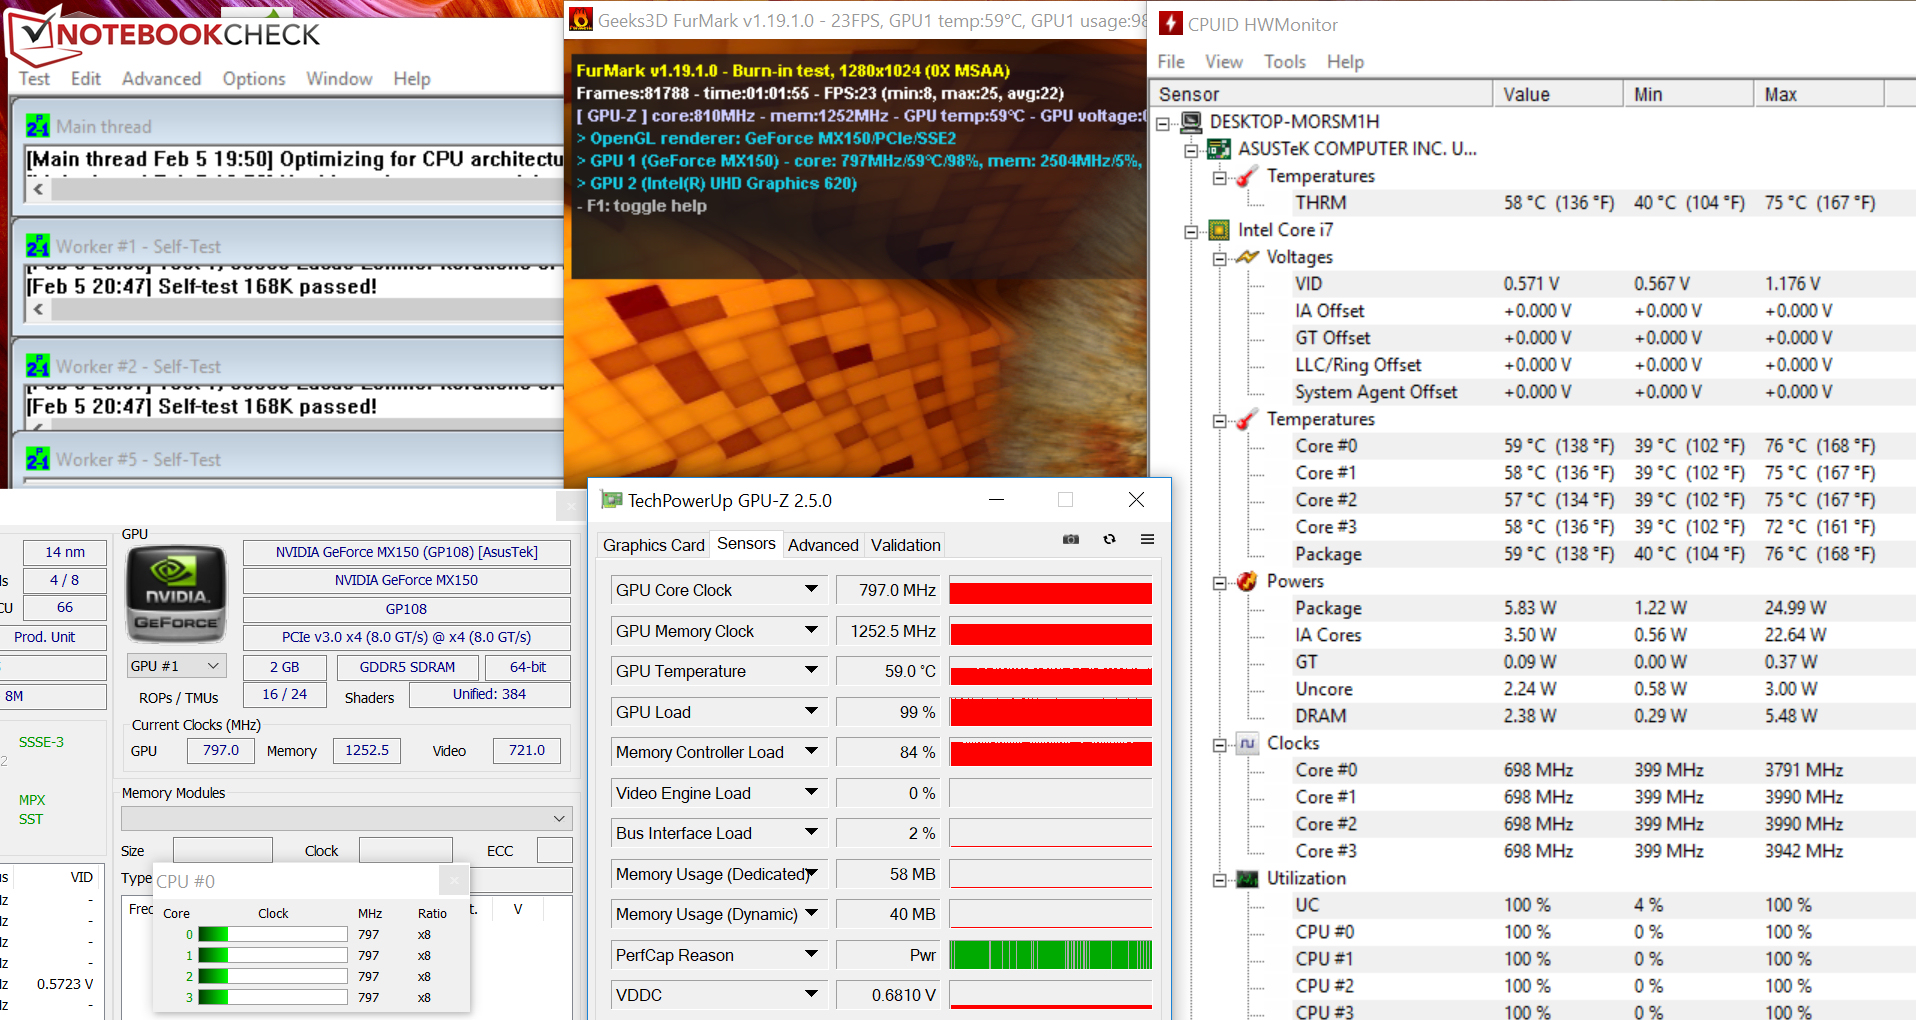This screenshot has height=1020, width=1916.
Task: Switch to the Advanced tab in GPU-Z
Action: tap(823, 545)
